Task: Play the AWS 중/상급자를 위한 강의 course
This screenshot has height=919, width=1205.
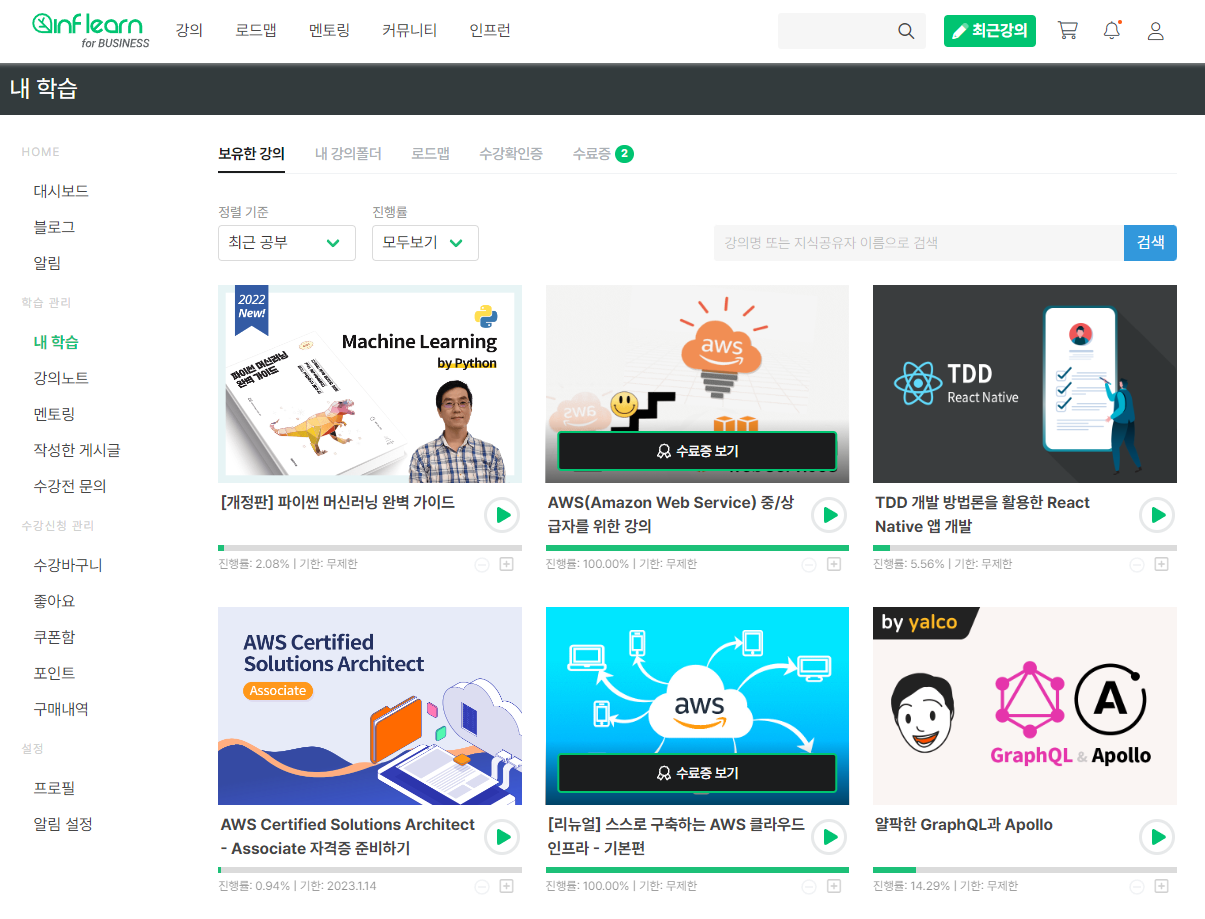Action: pos(829,515)
